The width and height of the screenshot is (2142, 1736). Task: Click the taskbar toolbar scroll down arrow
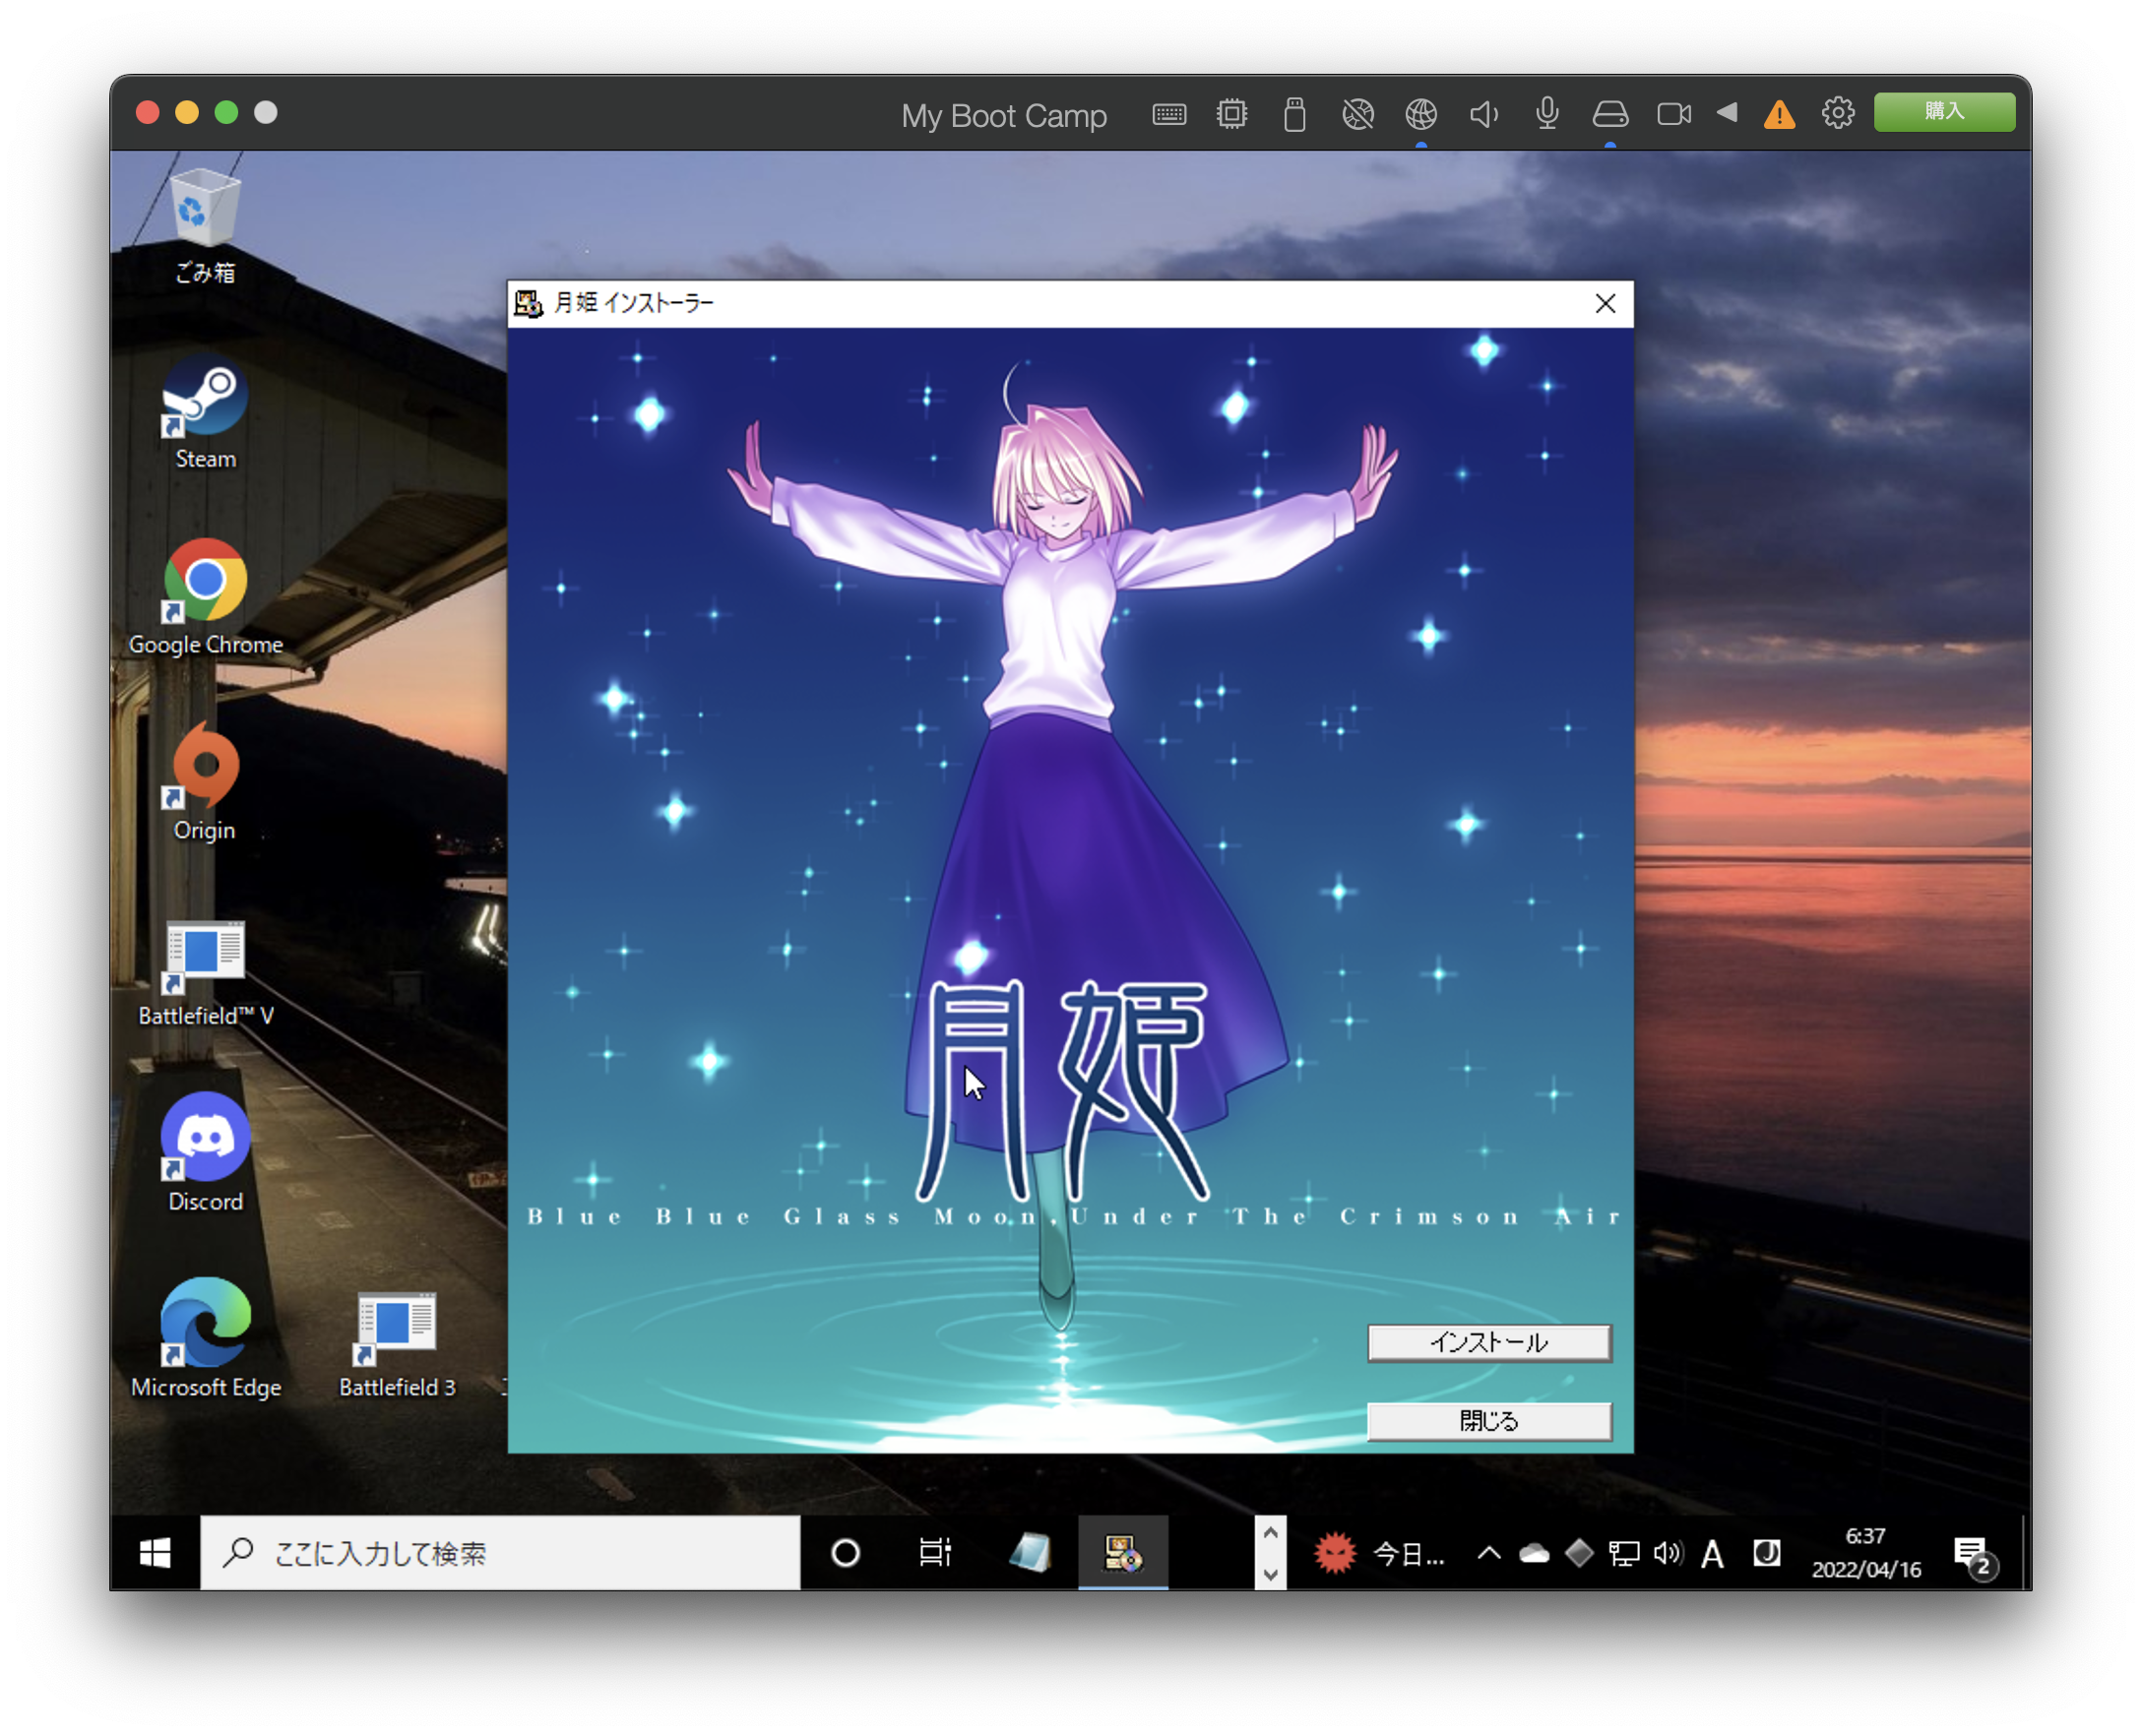coord(1270,1573)
